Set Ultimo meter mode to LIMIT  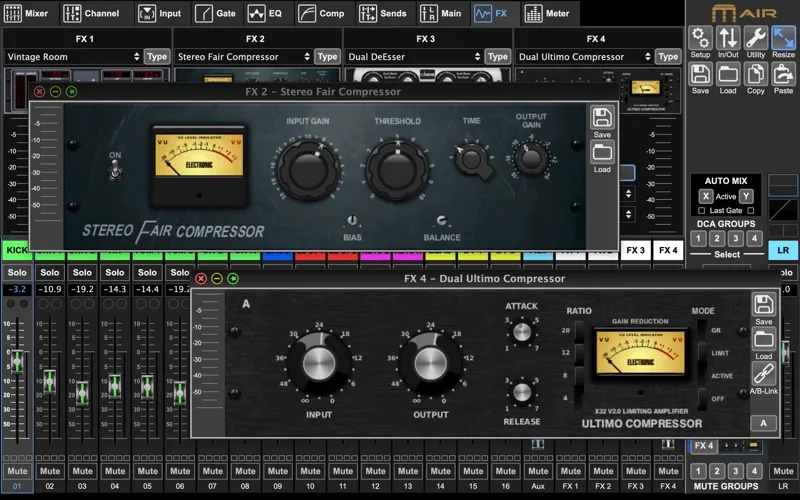click(x=703, y=353)
